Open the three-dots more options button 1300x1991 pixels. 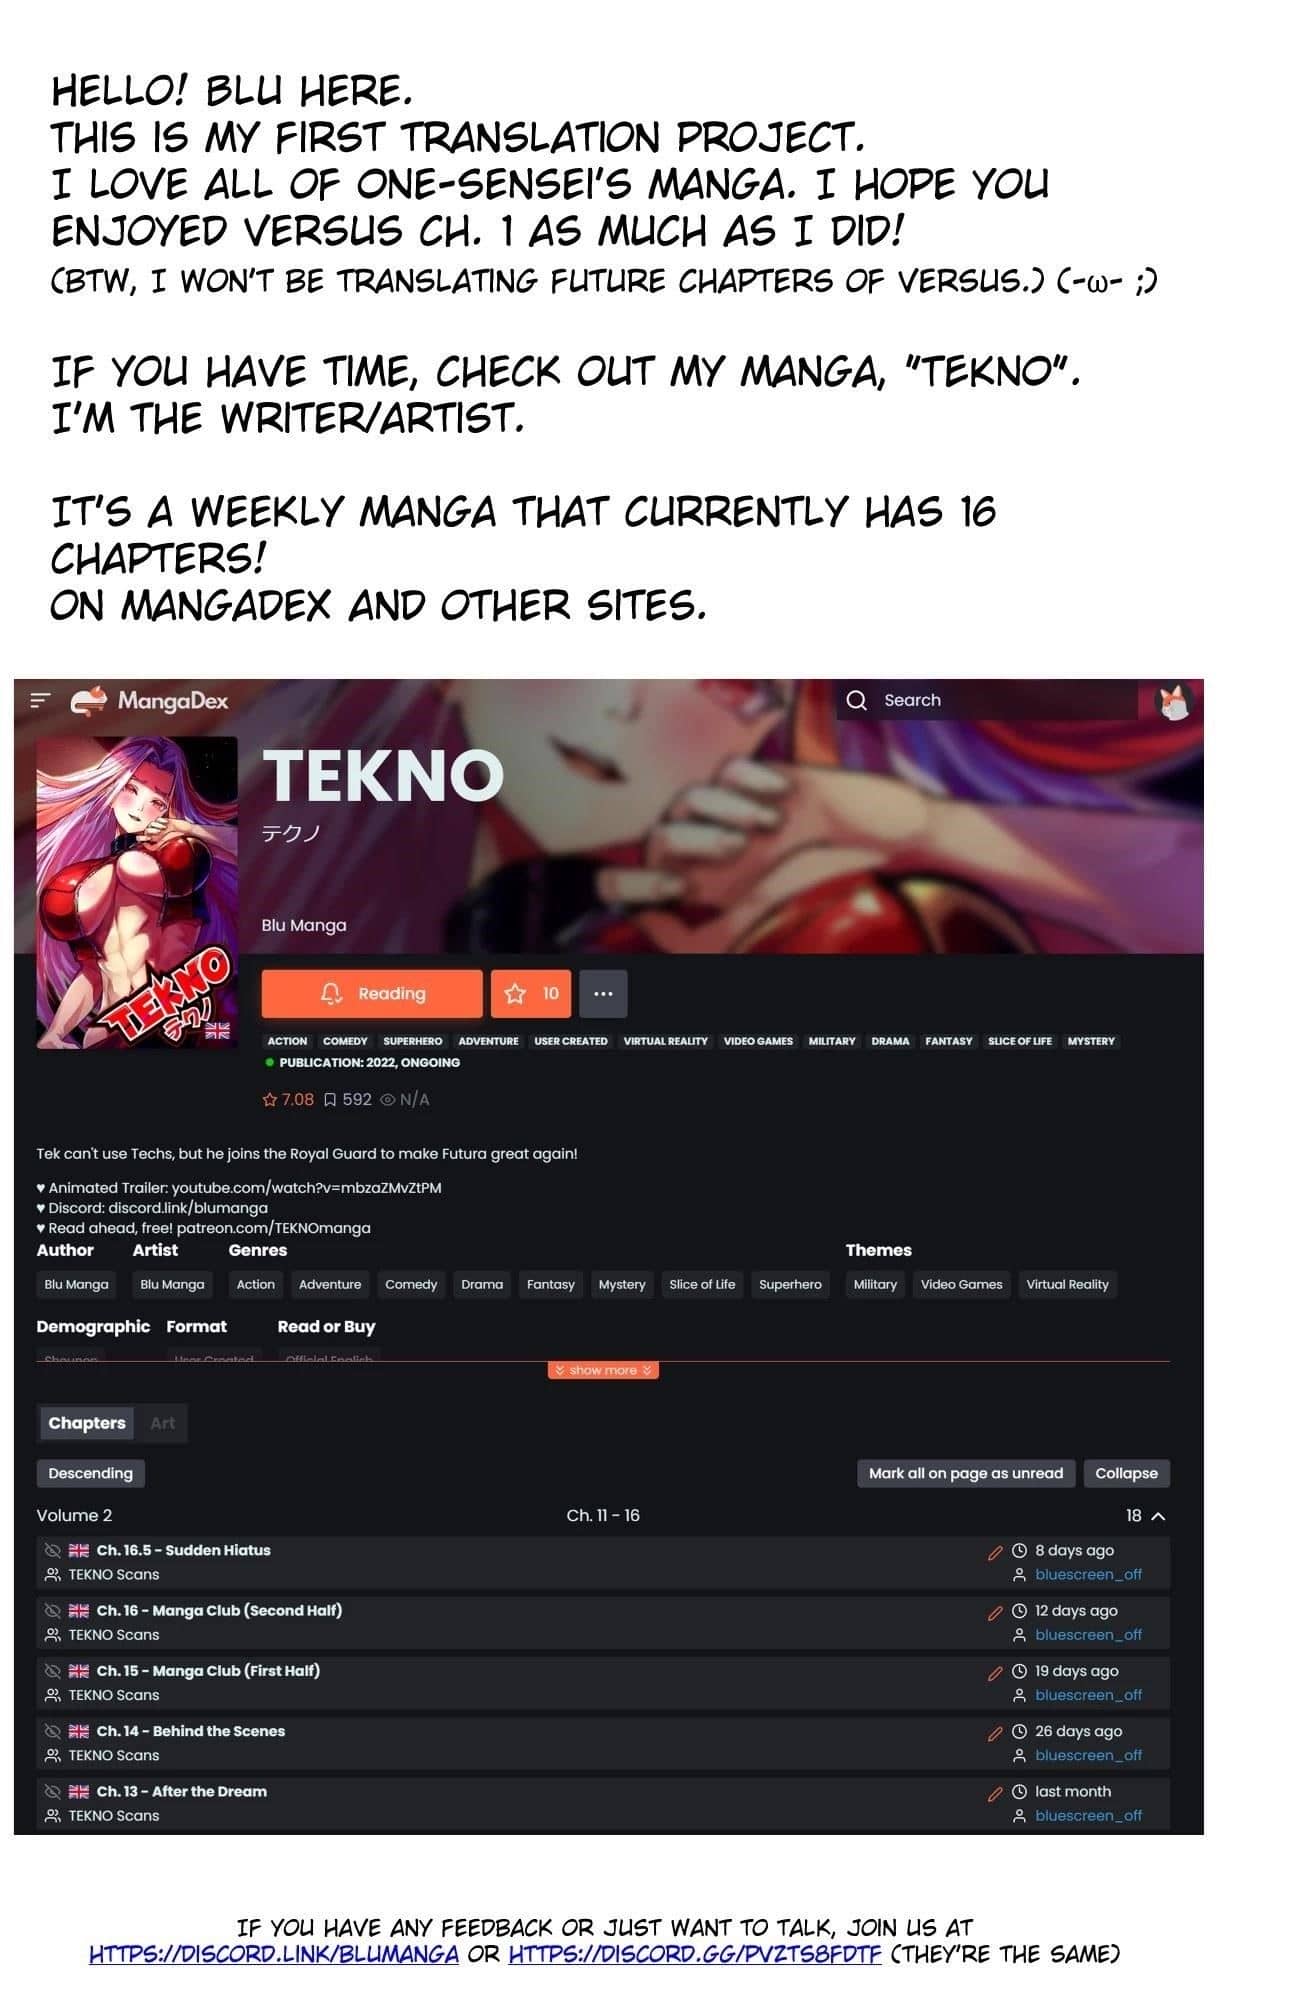603,993
